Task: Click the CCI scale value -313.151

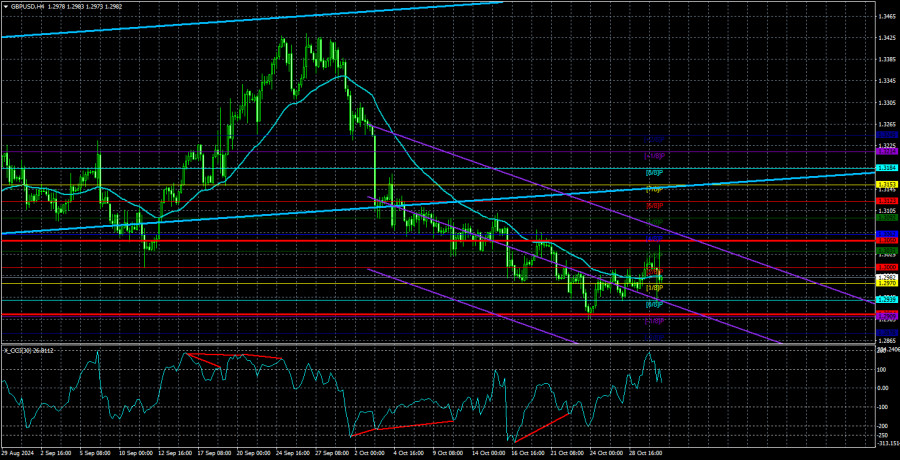Action: coord(887,443)
